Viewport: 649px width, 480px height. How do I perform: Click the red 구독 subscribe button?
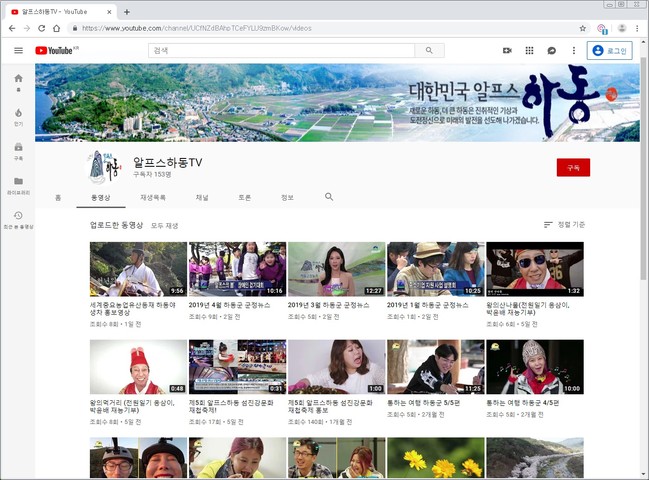(573, 167)
